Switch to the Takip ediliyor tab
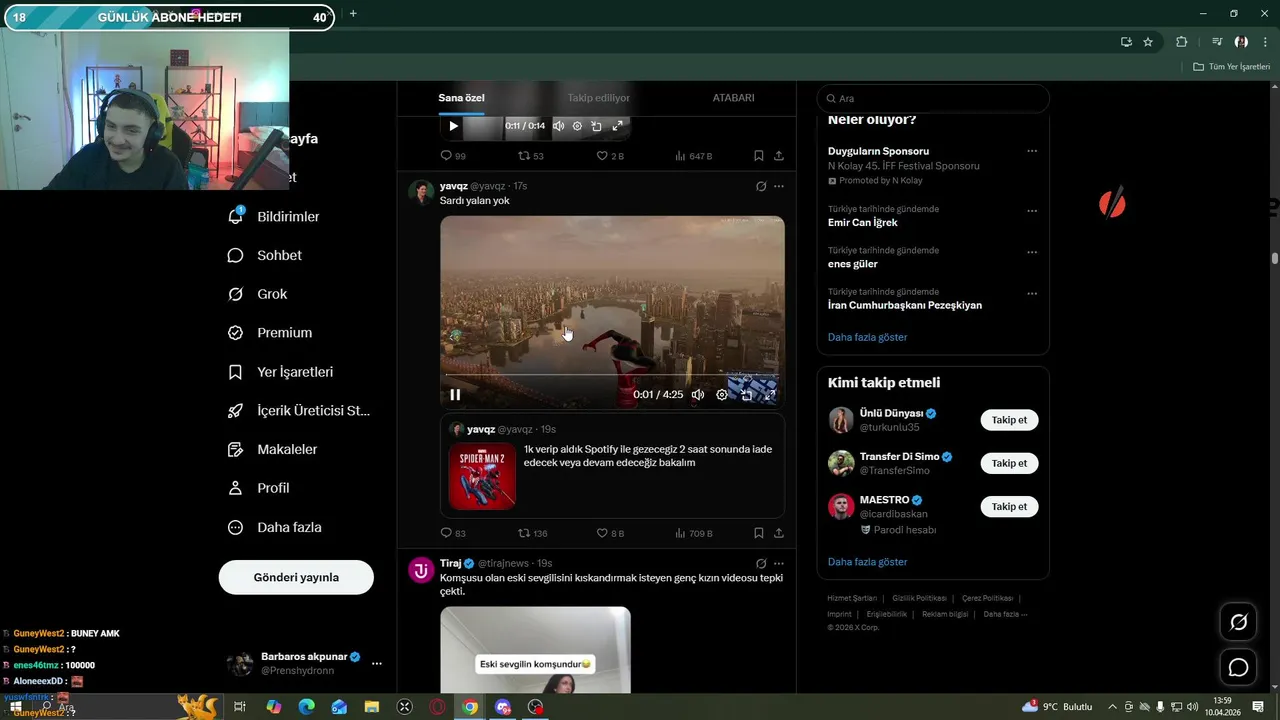Screen dimensions: 1280x720 (598, 98)
